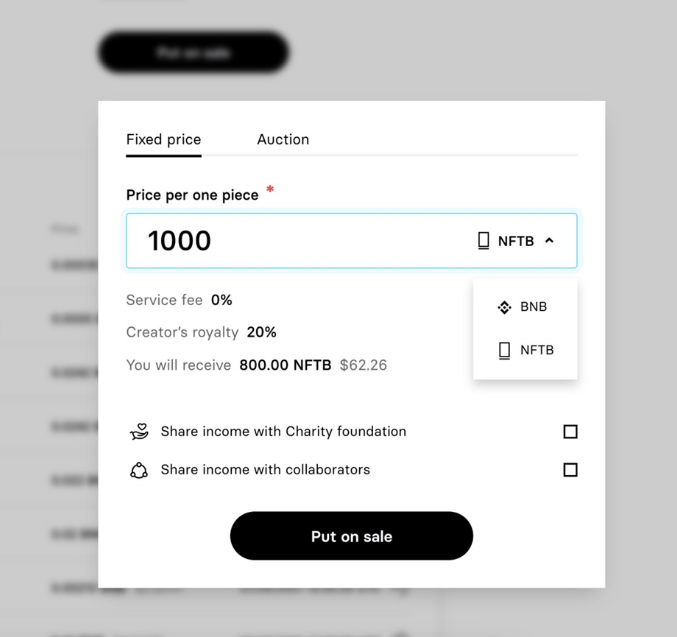Enable Share income with Charity foundation checkbox
The image size is (677, 637).
(x=570, y=432)
